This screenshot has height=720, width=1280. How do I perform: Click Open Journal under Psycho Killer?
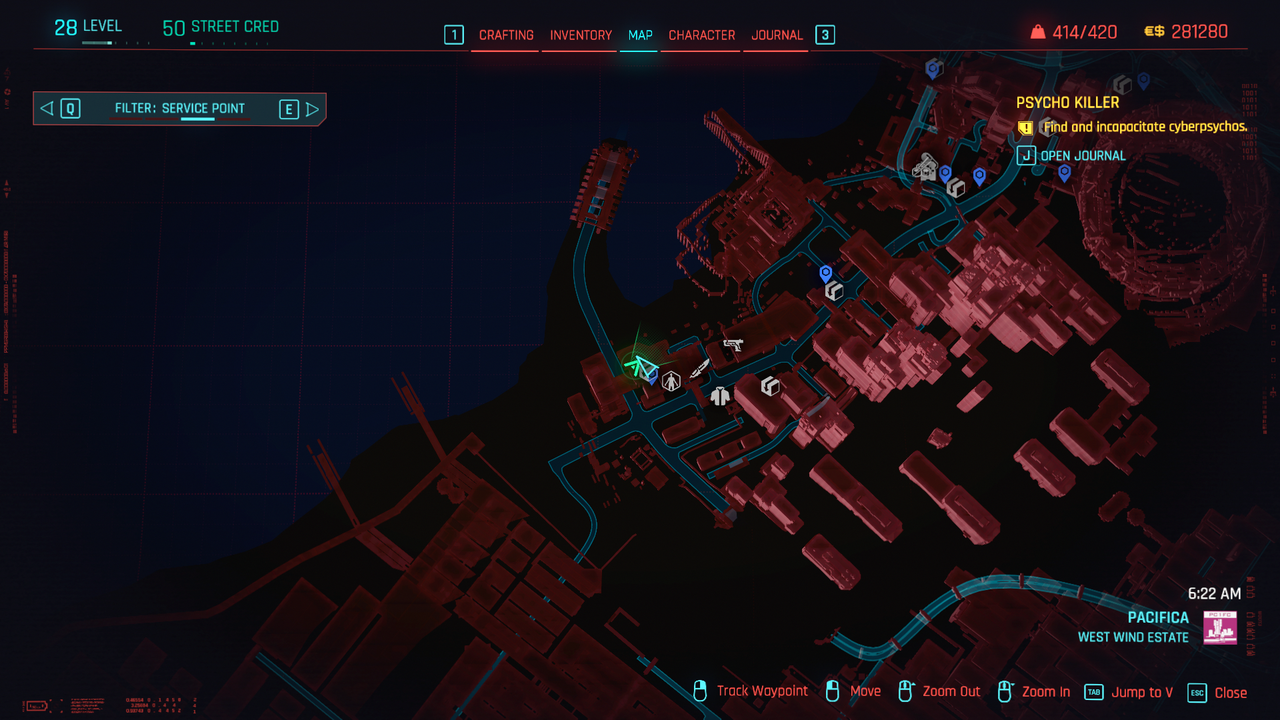1082,155
